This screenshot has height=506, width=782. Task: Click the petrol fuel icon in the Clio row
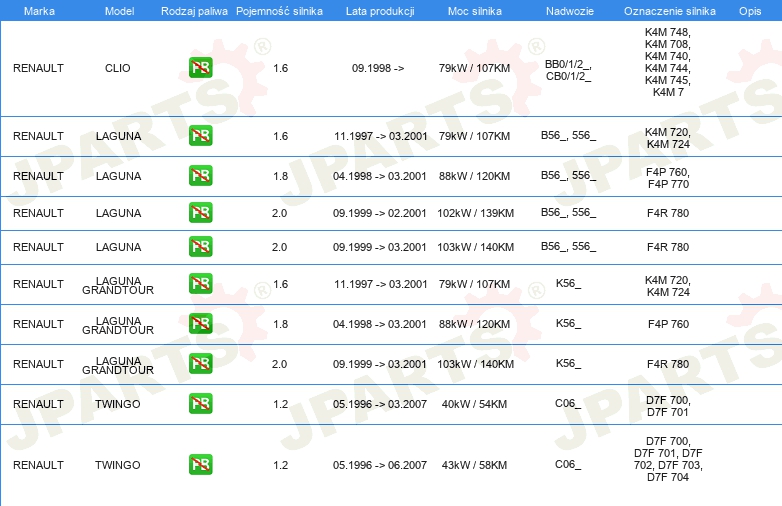click(200, 68)
